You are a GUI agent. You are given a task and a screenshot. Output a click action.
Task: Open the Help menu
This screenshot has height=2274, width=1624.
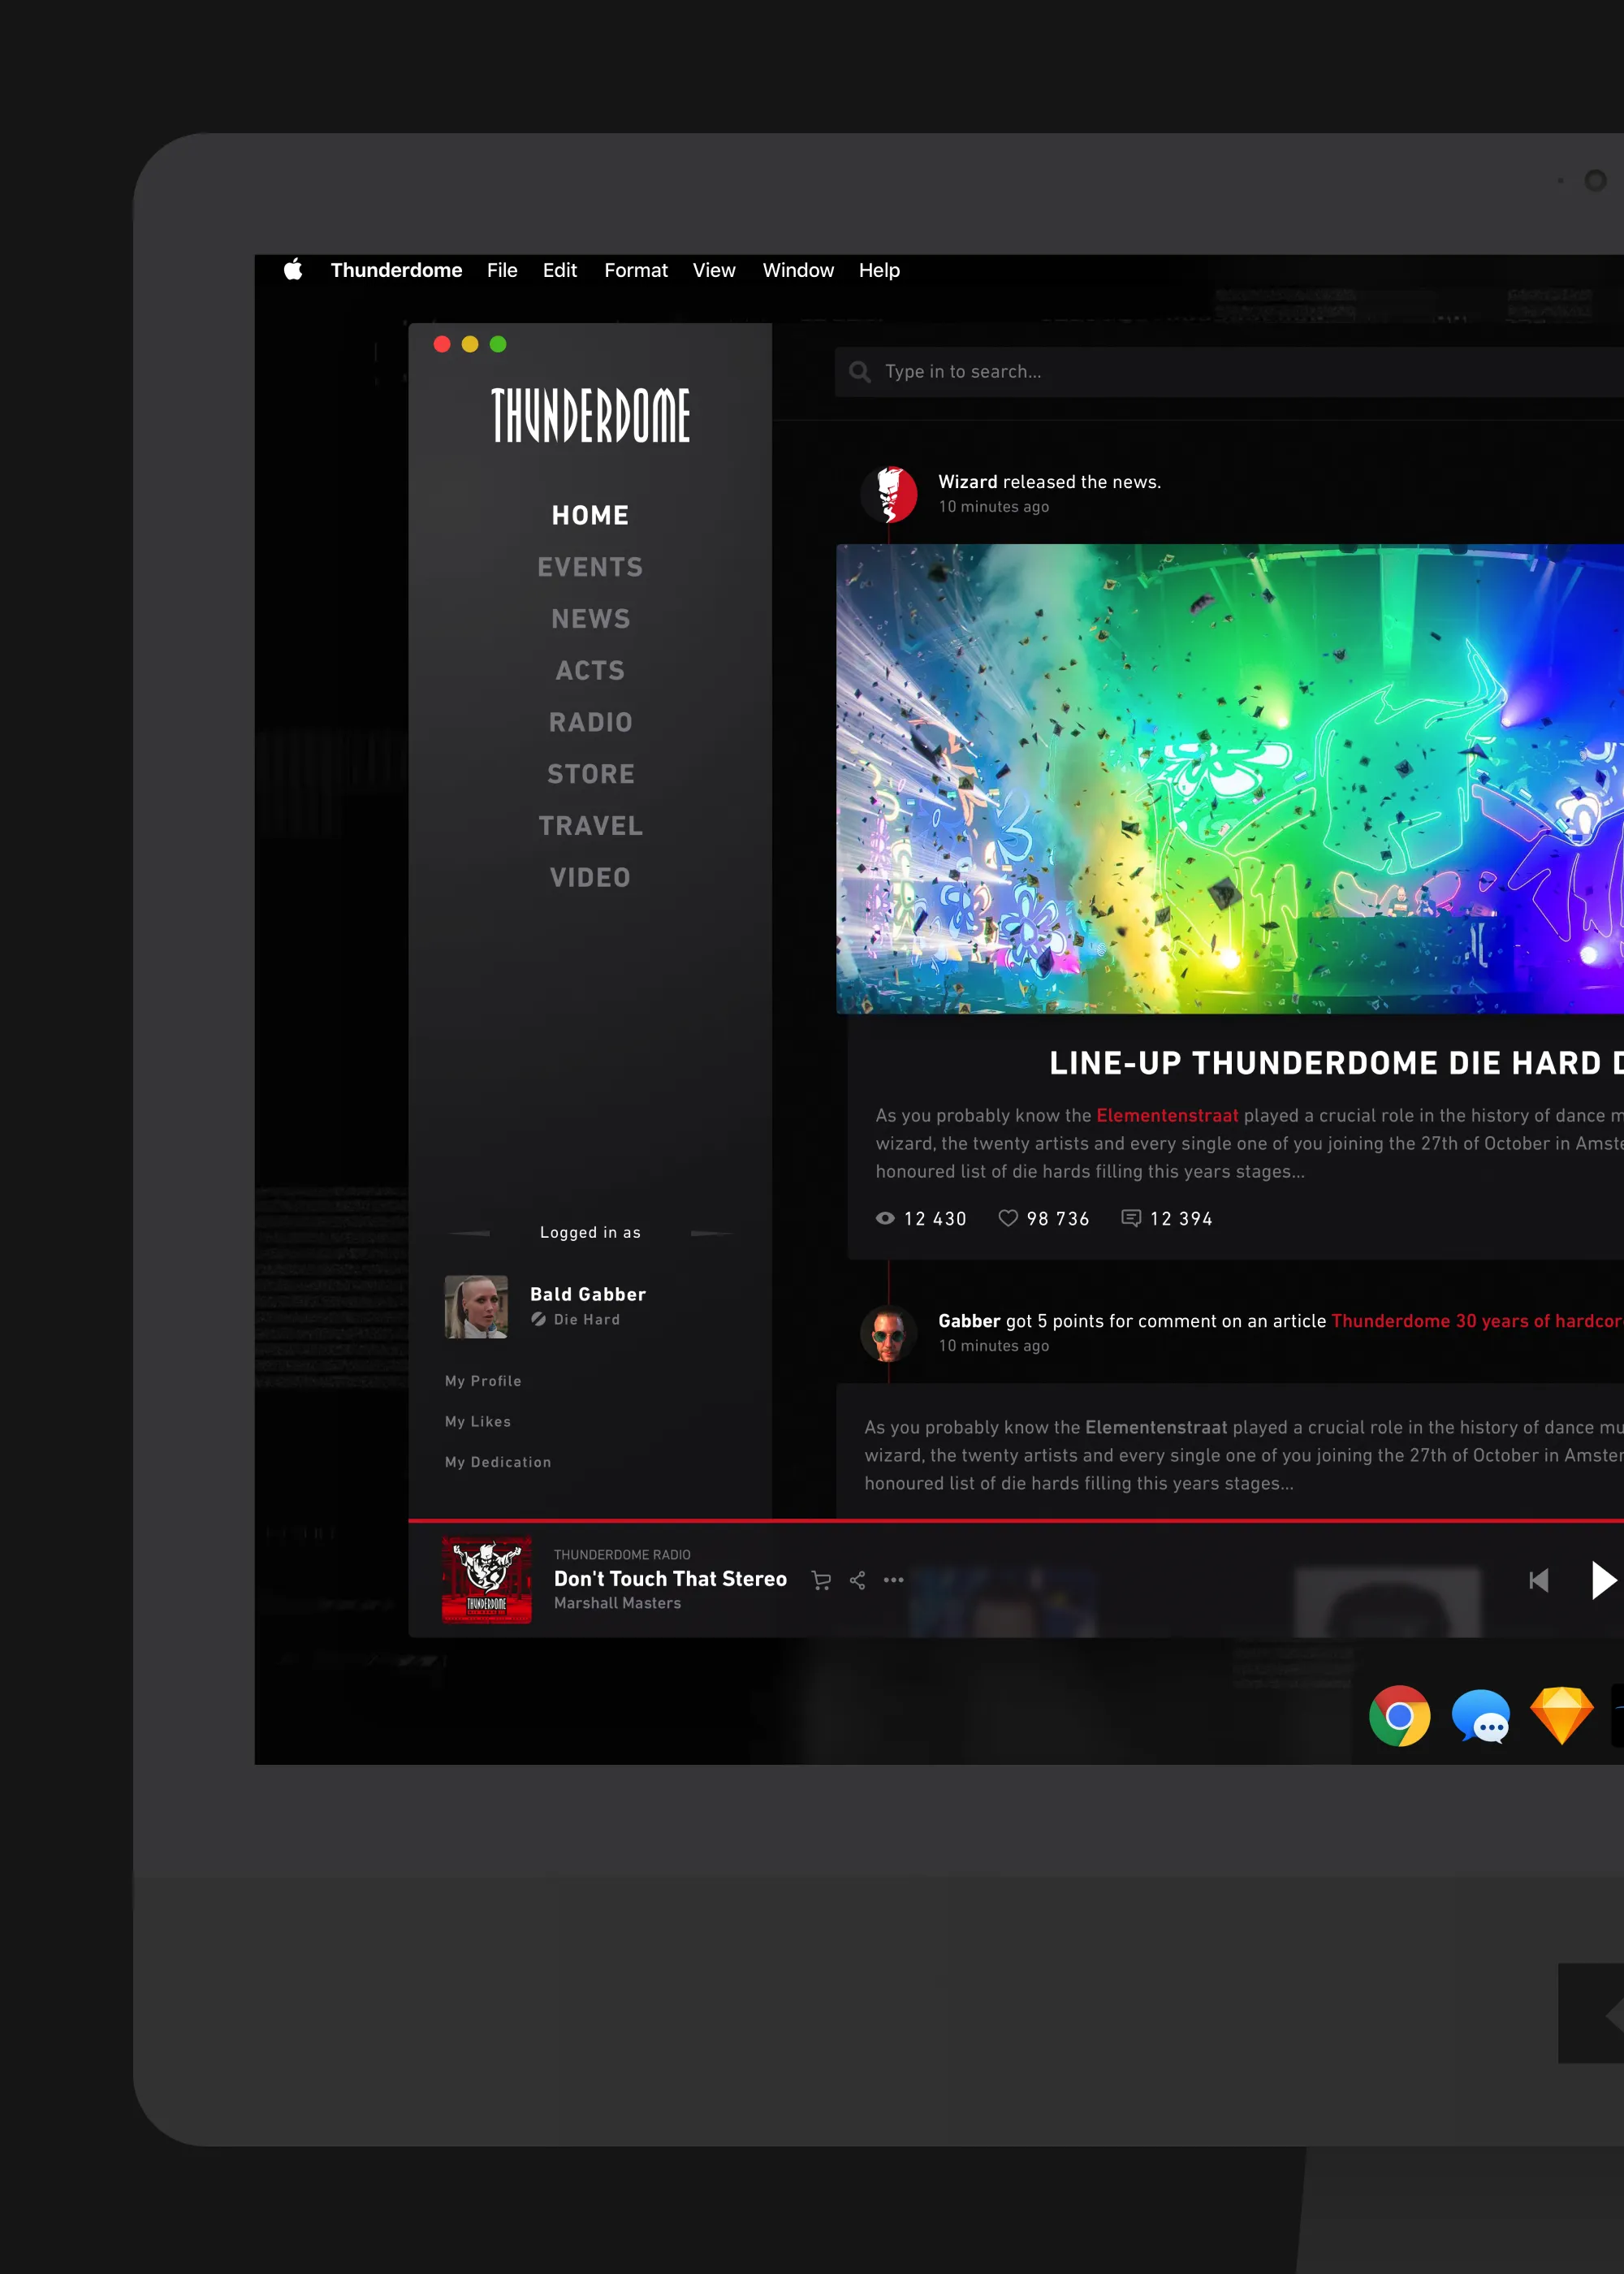click(879, 270)
